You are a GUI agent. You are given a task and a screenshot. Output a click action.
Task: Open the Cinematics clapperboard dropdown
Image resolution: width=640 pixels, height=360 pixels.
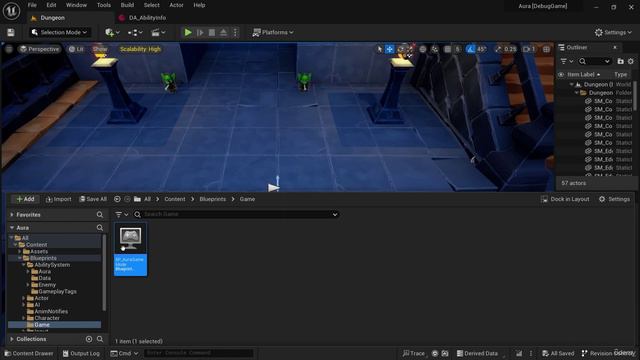[158, 32]
